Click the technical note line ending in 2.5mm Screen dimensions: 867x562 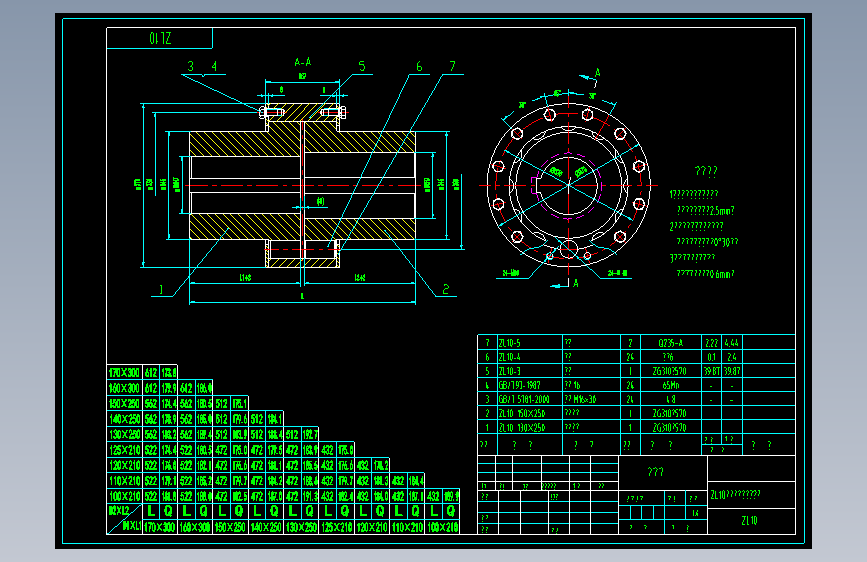click(x=706, y=211)
